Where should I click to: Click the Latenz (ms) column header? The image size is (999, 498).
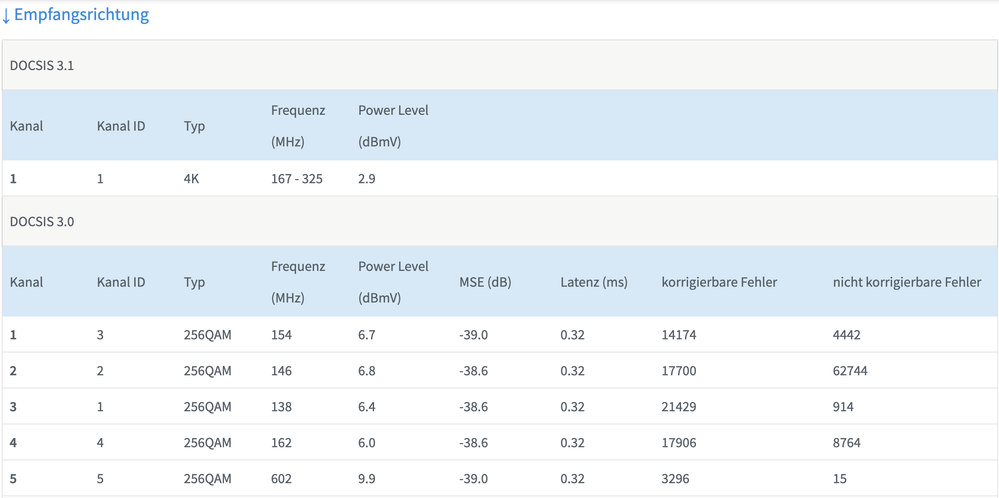click(x=594, y=282)
